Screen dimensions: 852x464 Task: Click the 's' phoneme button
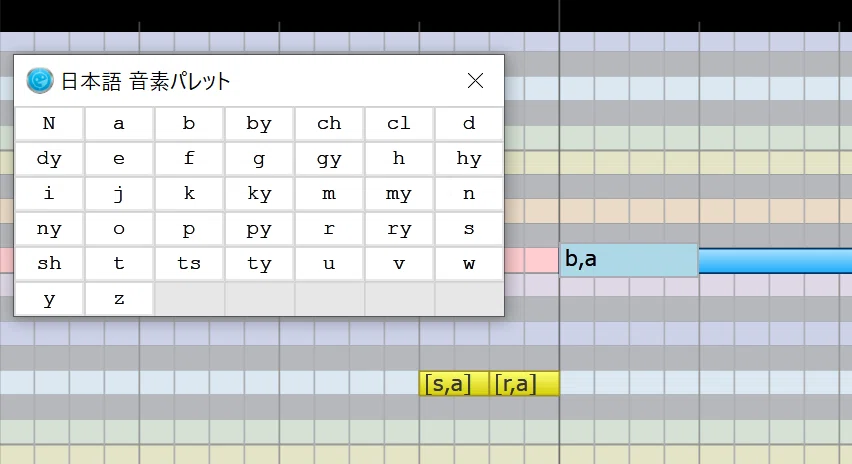click(x=469, y=229)
